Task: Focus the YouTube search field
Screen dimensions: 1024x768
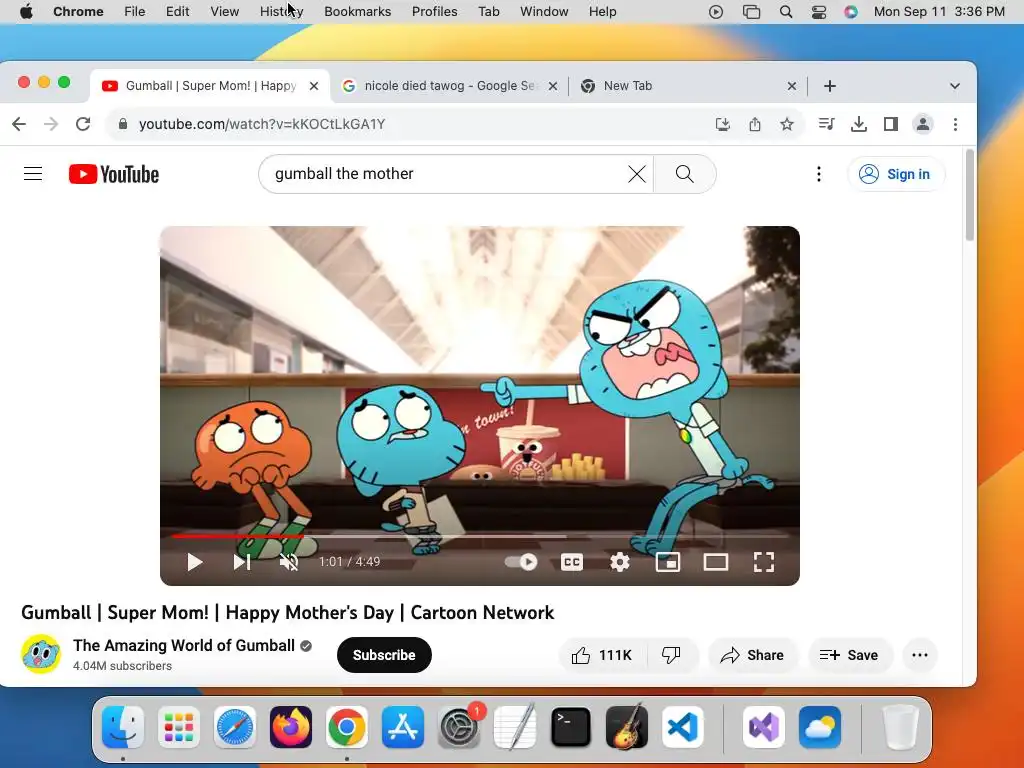Action: (447, 174)
